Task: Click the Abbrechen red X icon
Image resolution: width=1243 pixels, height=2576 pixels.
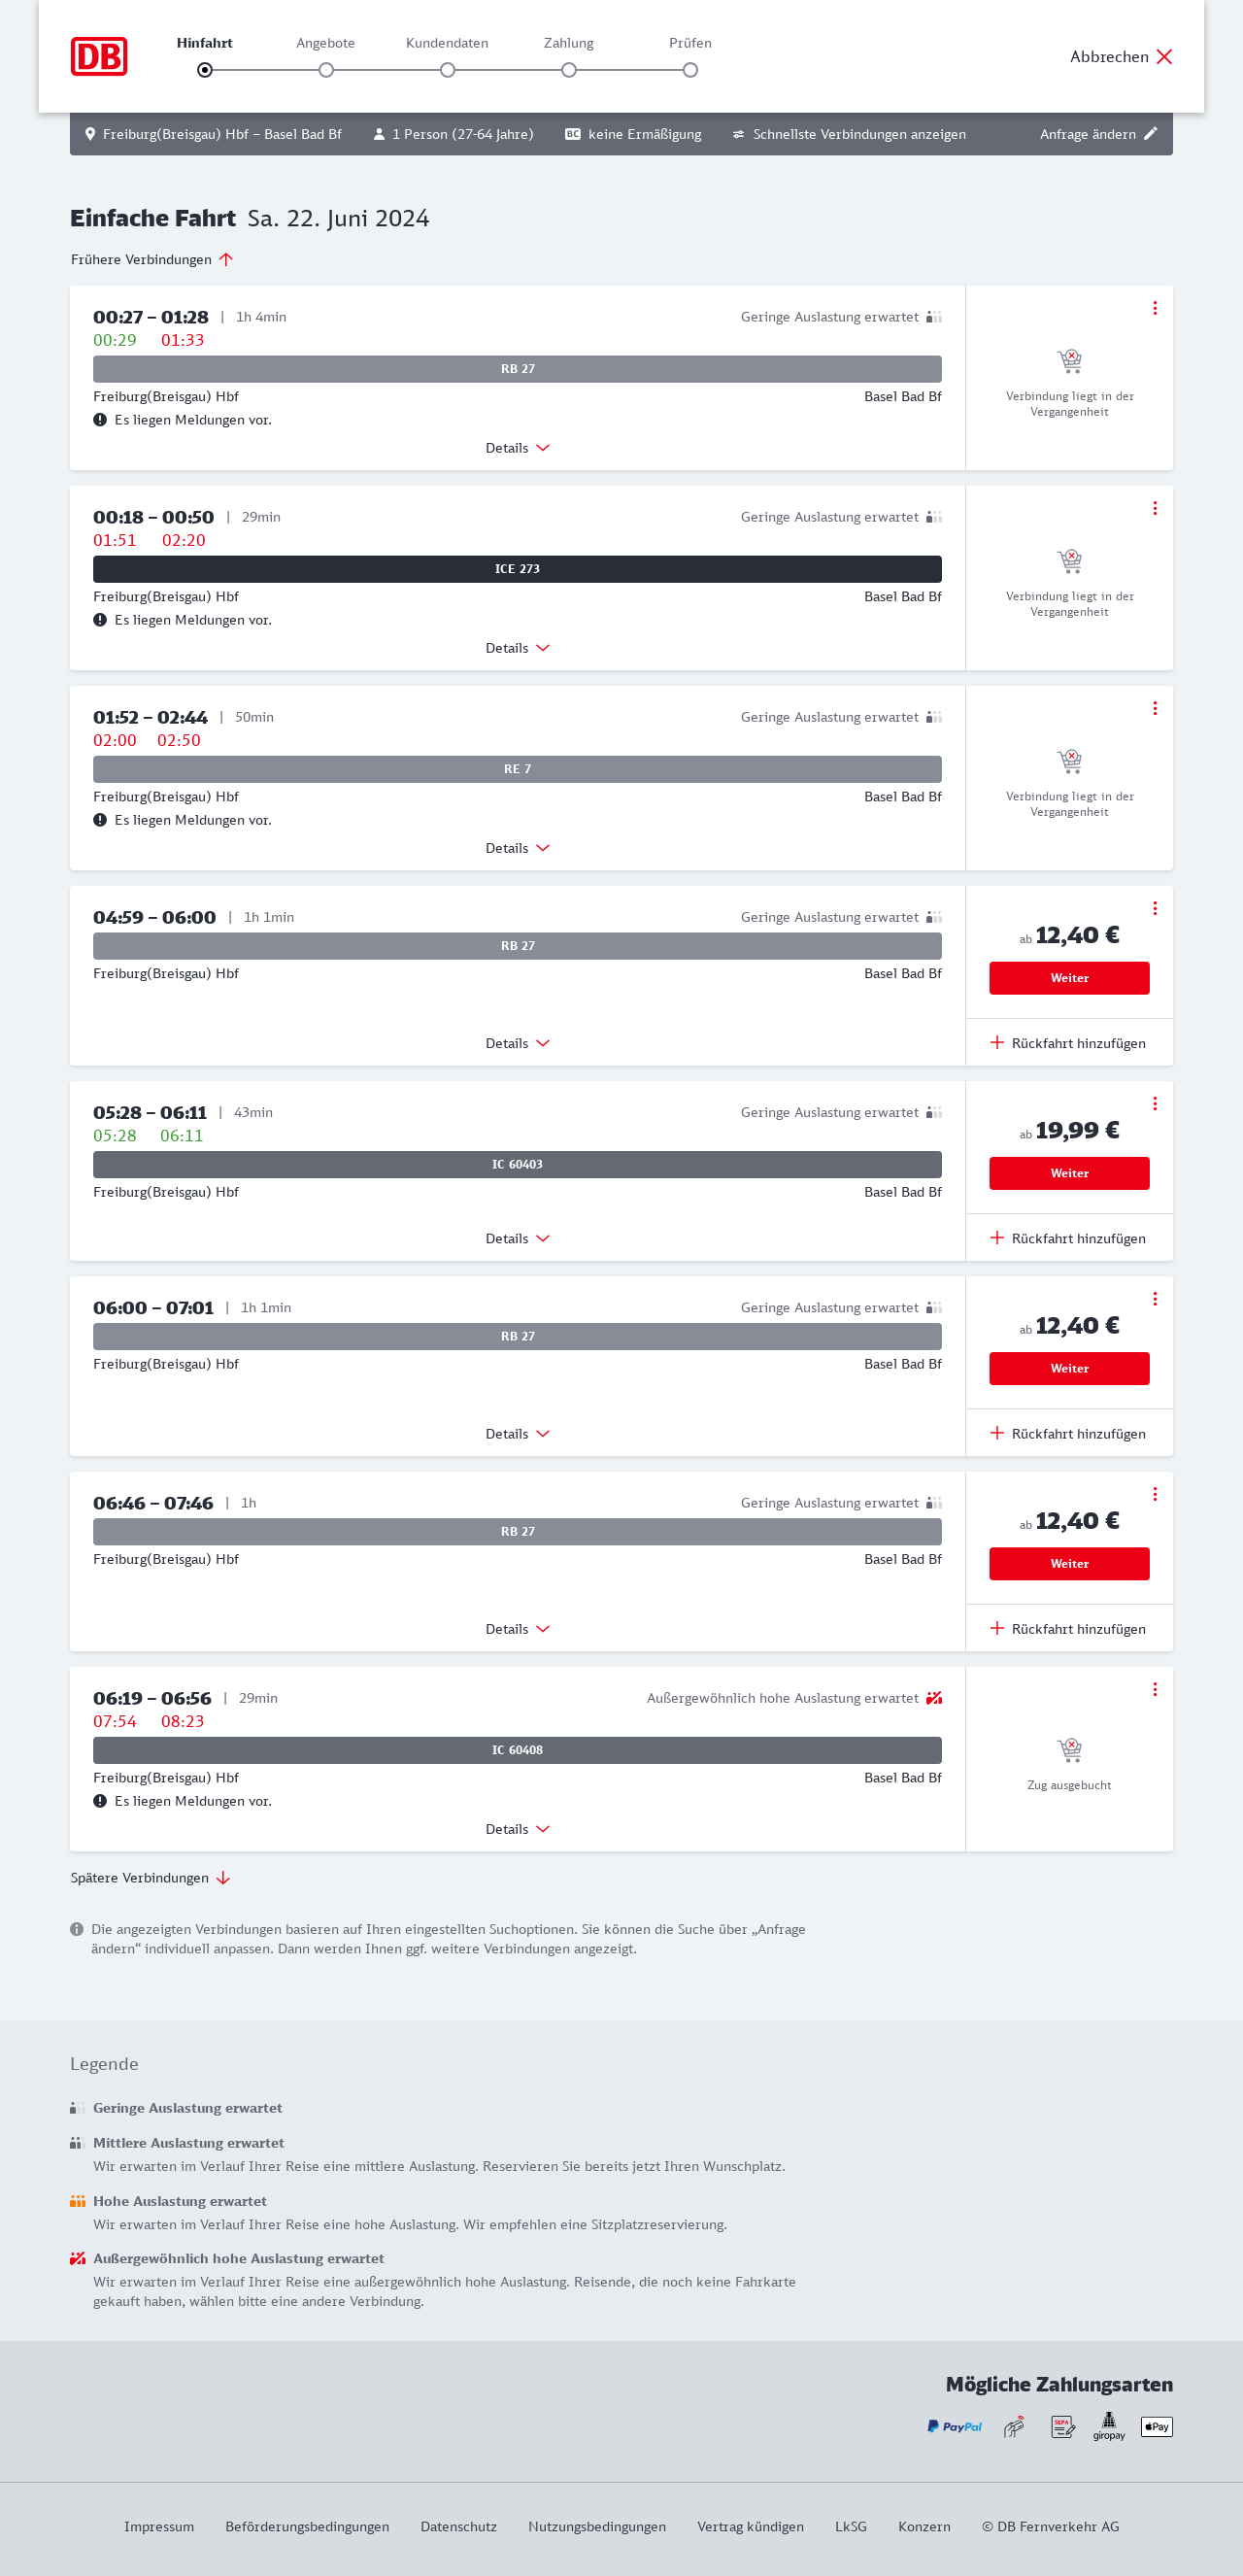Action: [x=1164, y=57]
